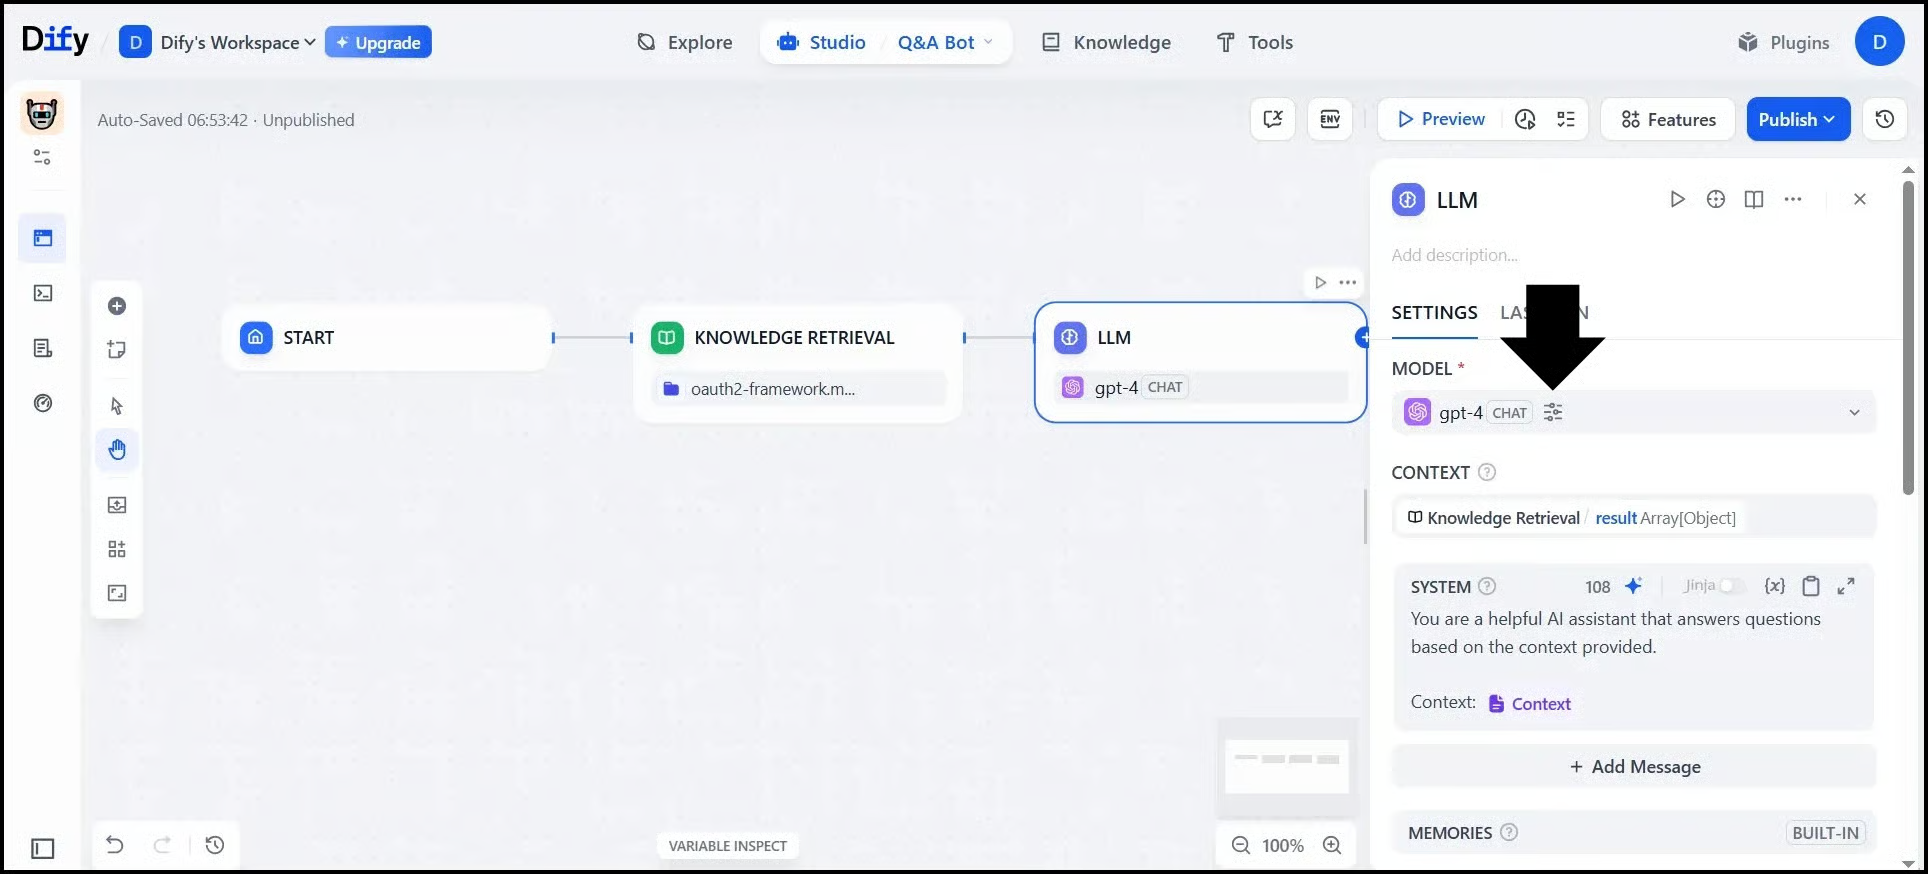Screen dimensions: 1928x874
Task: Open the Publish dropdown
Action: pos(1797,119)
